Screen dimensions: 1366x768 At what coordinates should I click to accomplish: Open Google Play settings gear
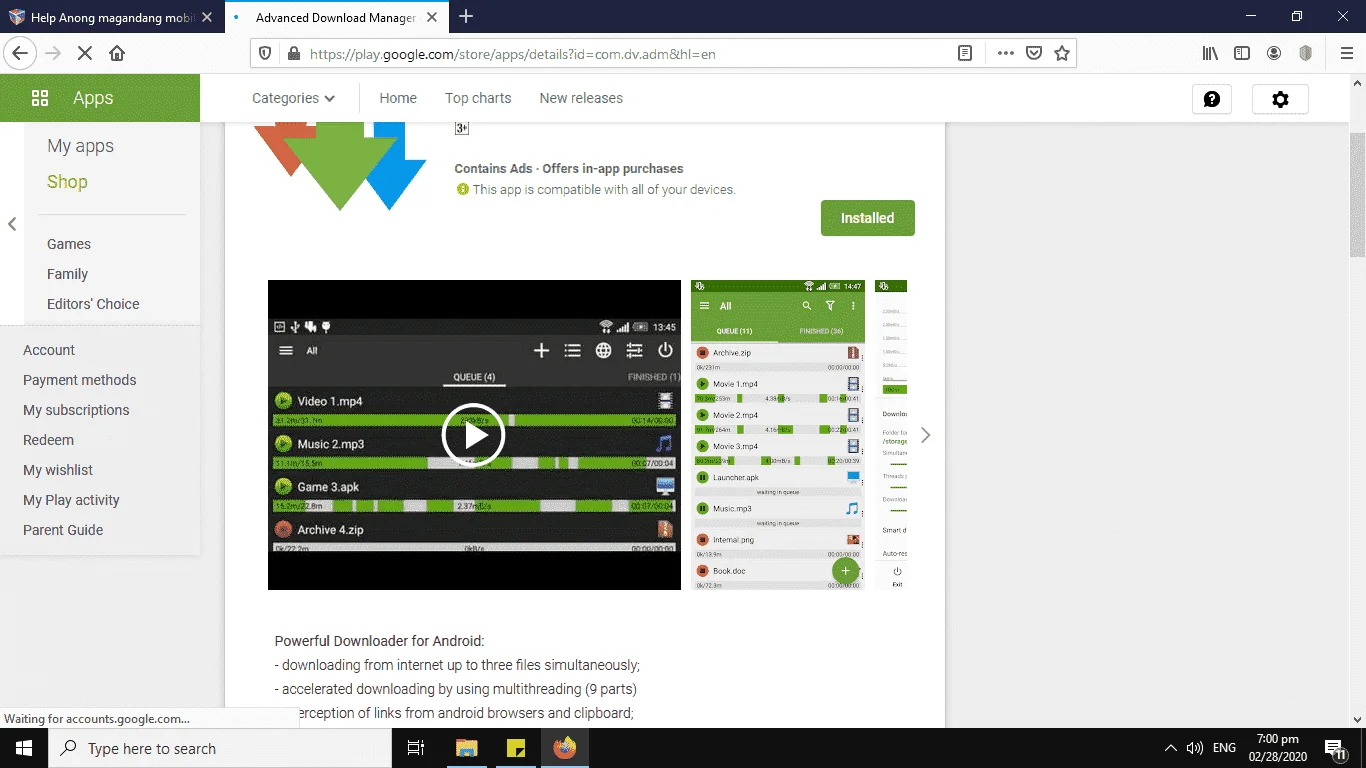[x=1280, y=99]
